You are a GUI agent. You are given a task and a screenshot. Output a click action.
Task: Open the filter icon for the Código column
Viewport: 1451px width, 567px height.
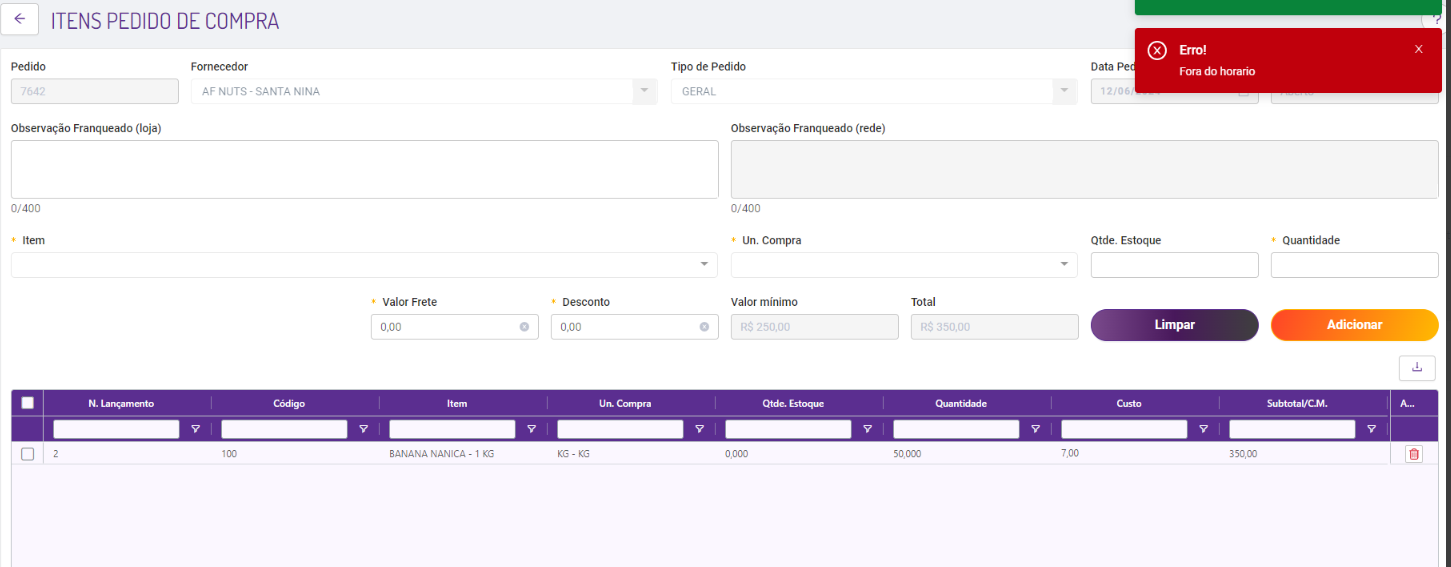pos(363,429)
